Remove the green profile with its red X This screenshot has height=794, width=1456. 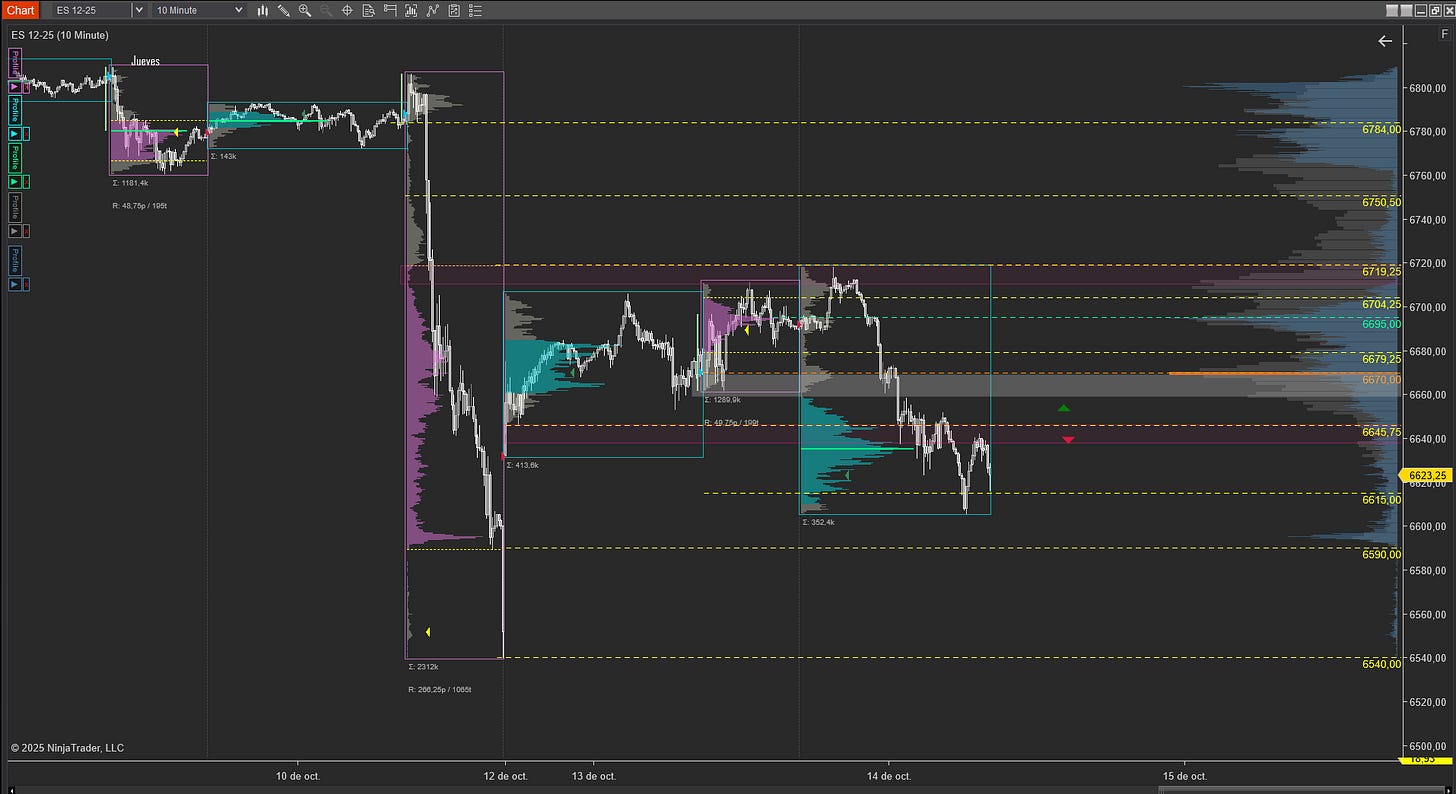(26, 182)
